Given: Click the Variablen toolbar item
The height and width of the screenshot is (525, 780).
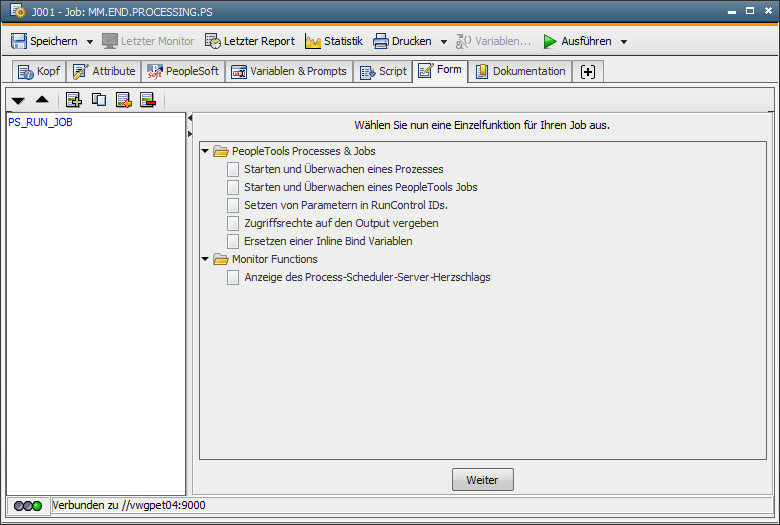Looking at the screenshot, I should 493,41.
